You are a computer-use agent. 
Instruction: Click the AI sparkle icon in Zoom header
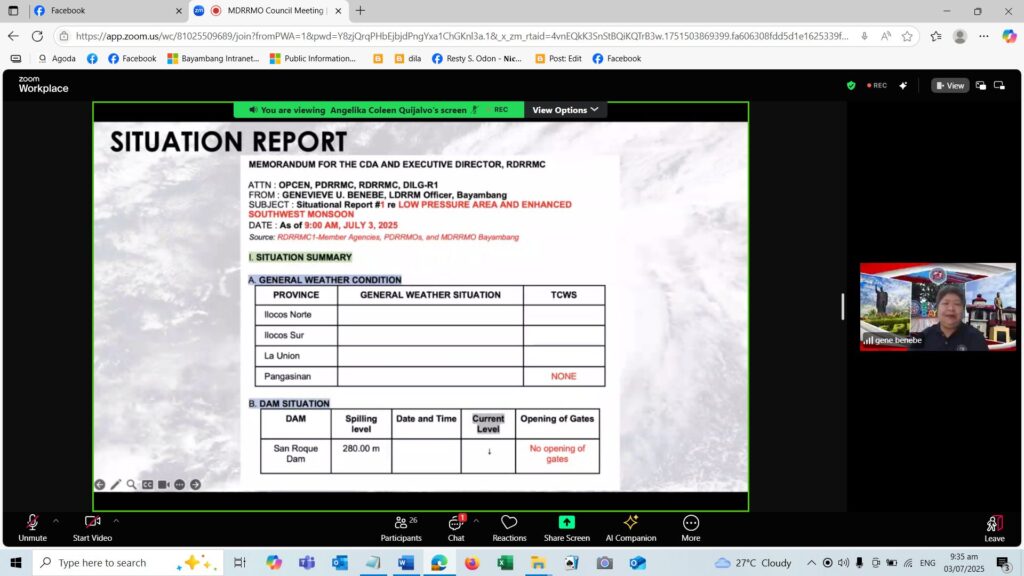pyautogui.click(x=903, y=86)
